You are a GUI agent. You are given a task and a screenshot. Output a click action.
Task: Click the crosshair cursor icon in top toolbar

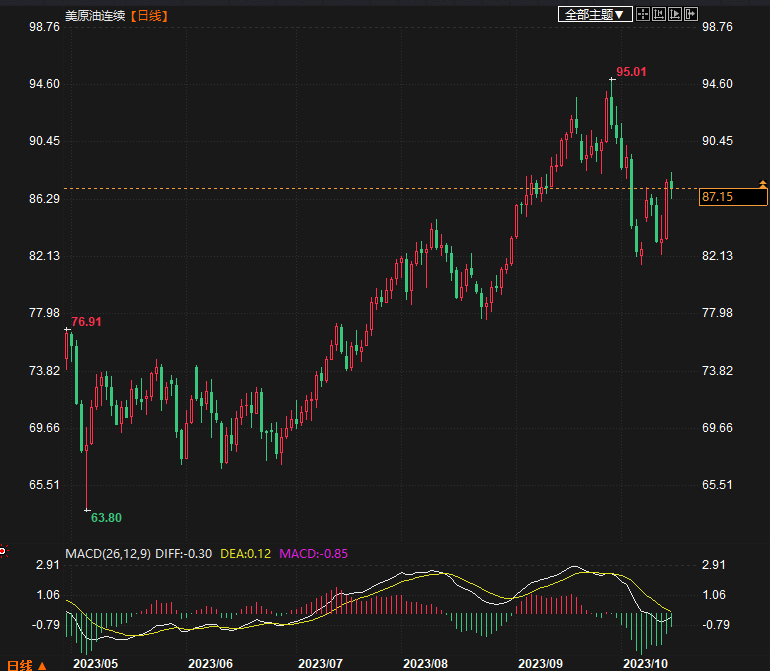643,14
